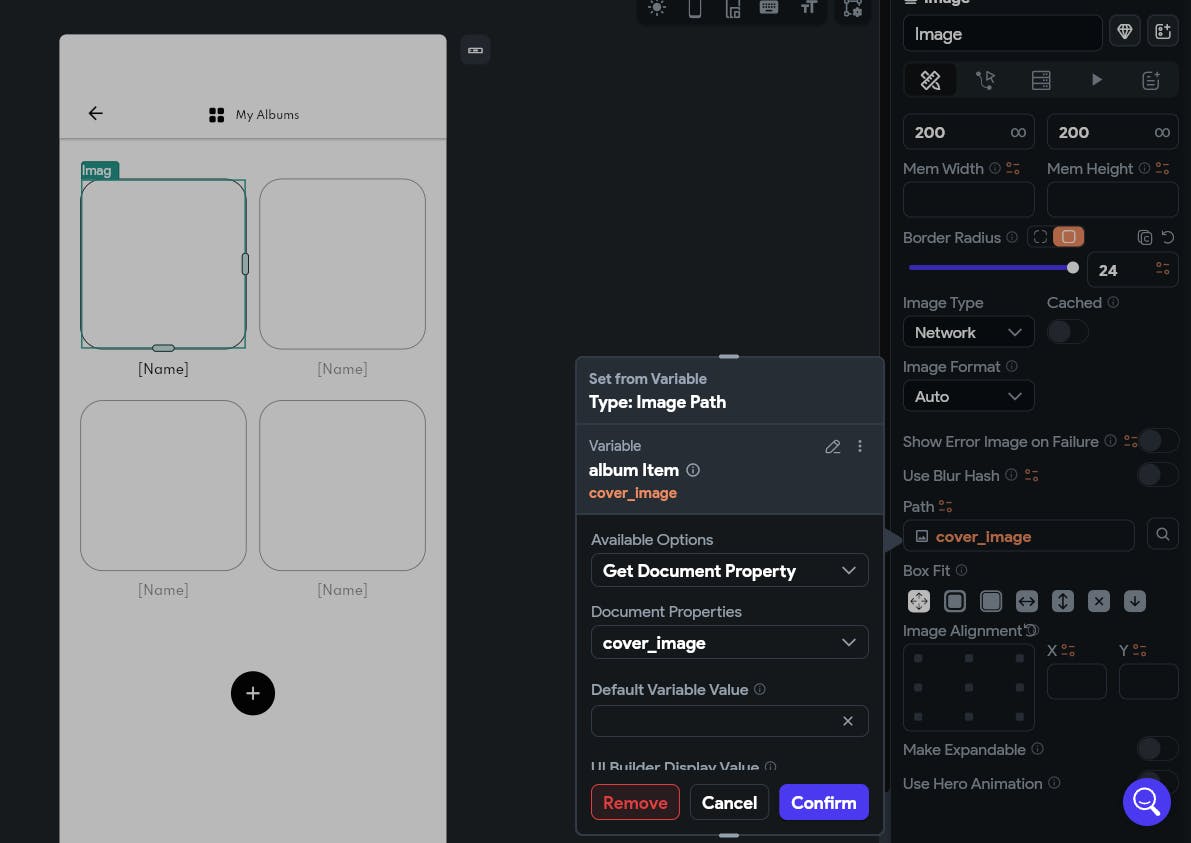Toggle Show Error Image on Failure
Image resolution: width=1191 pixels, height=843 pixels.
coord(1158,440)
